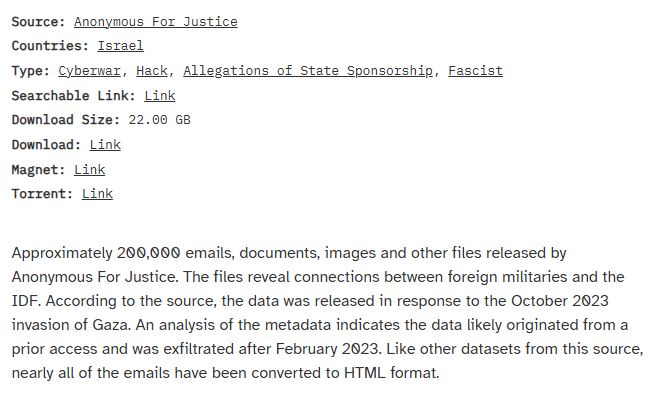Click the bold Magnet: label
The height and width of the screenshot is (395, 671).
click(x=39, y=169)
